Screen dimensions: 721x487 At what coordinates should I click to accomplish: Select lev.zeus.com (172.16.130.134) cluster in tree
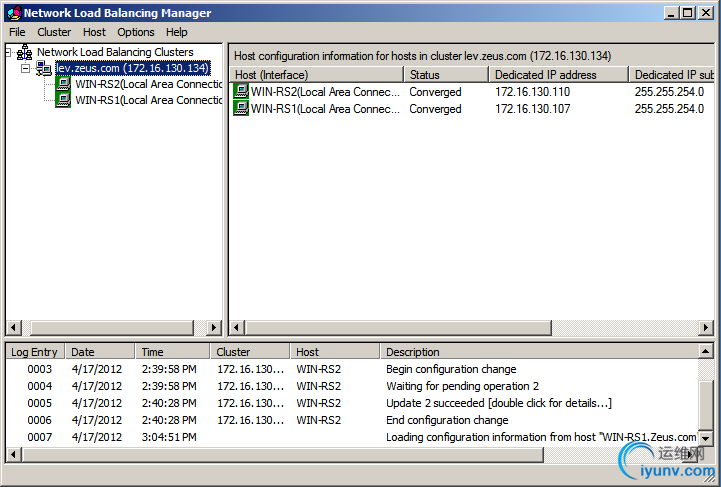(132, 68)
